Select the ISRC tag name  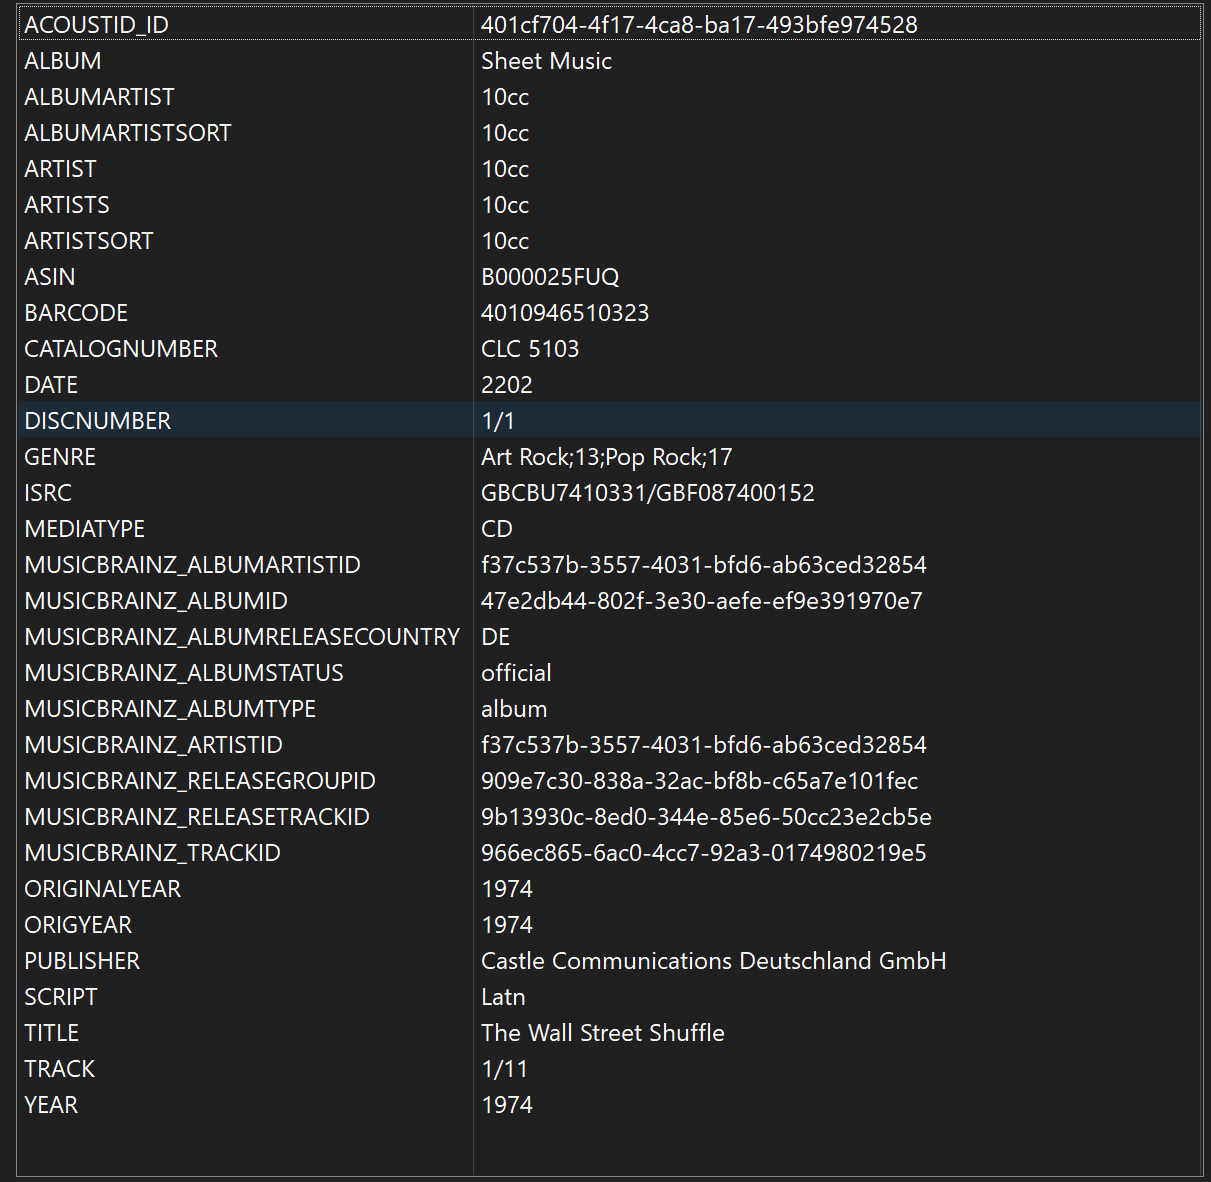pos(48,493)
